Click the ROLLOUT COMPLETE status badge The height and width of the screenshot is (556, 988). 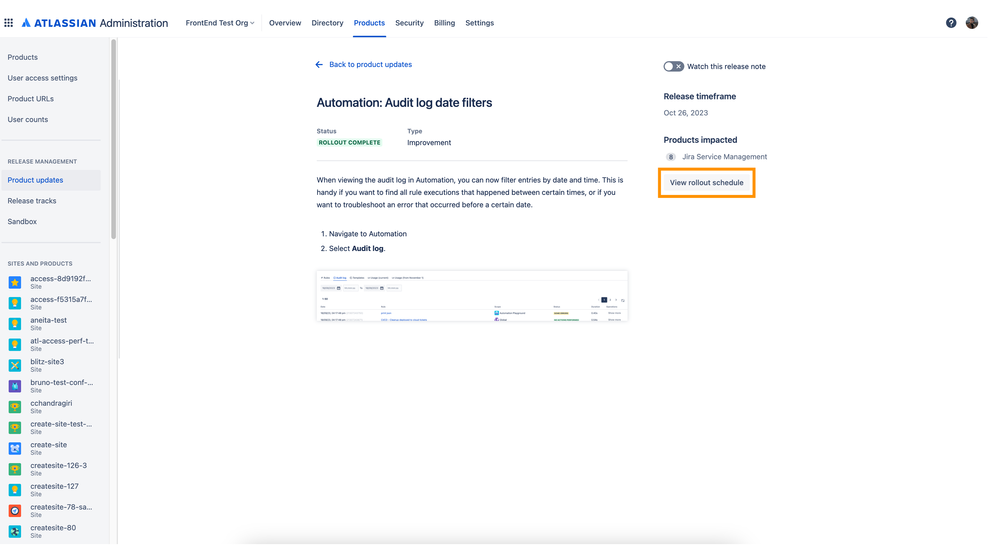pos(349,142)
